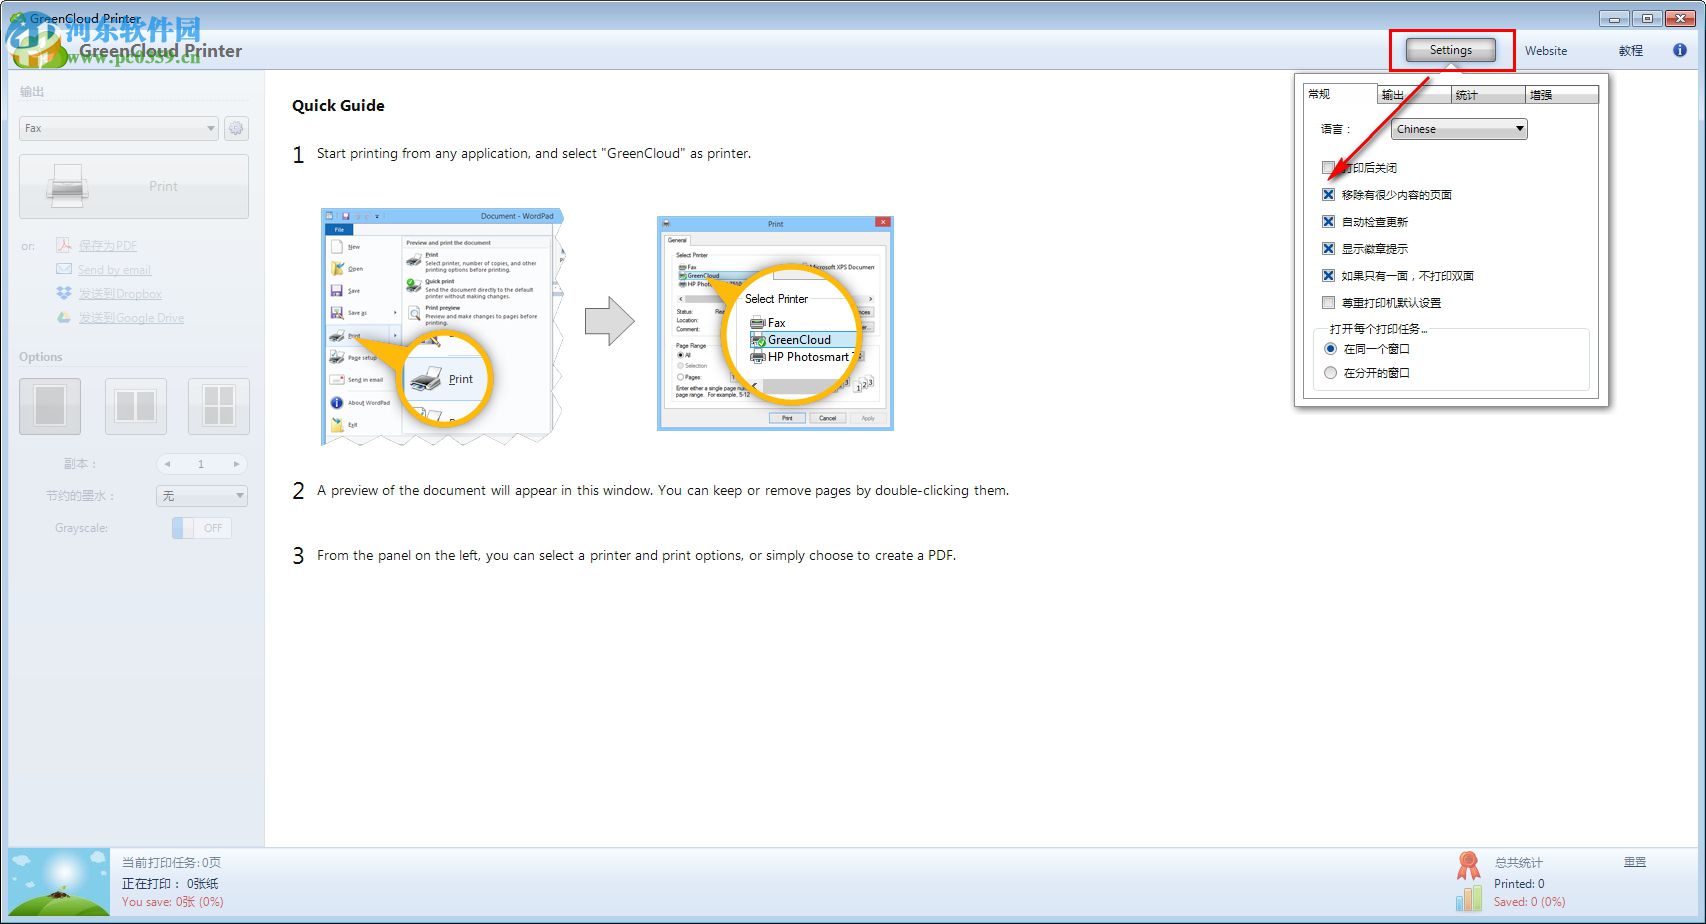The width and height of the screenshot is (1706, 924).
Task: Click the copies value field showing 1
Action: pyautogui.click(x=201, y=464)
